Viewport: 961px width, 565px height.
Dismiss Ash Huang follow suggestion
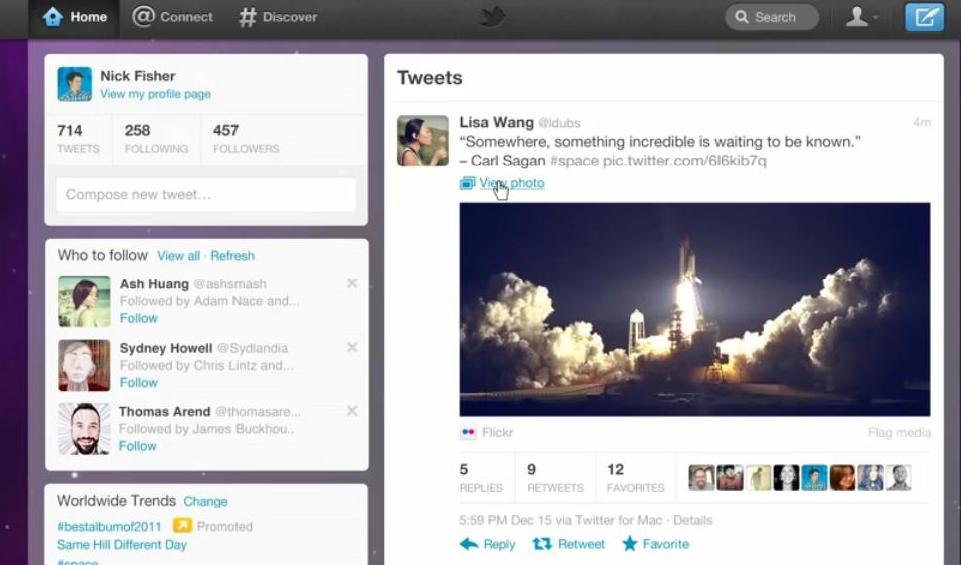(352, 284)
